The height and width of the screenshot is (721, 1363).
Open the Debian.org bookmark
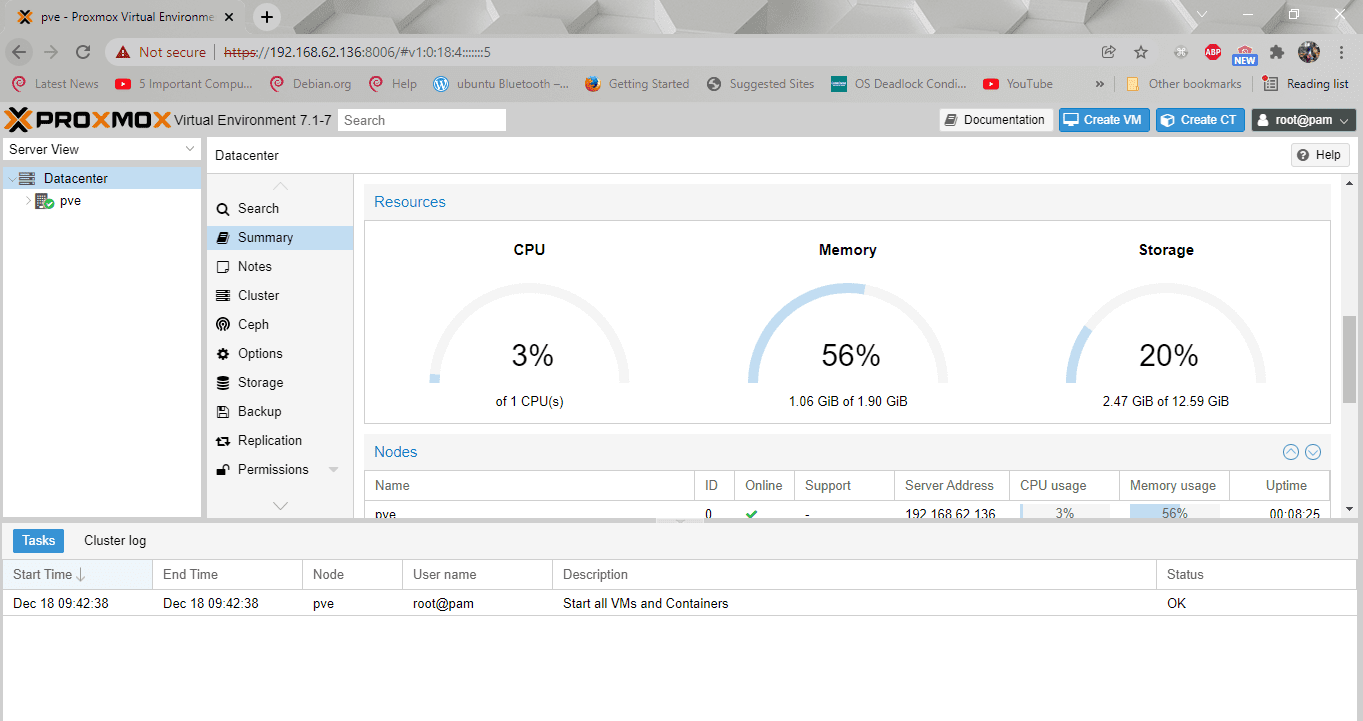311,84
